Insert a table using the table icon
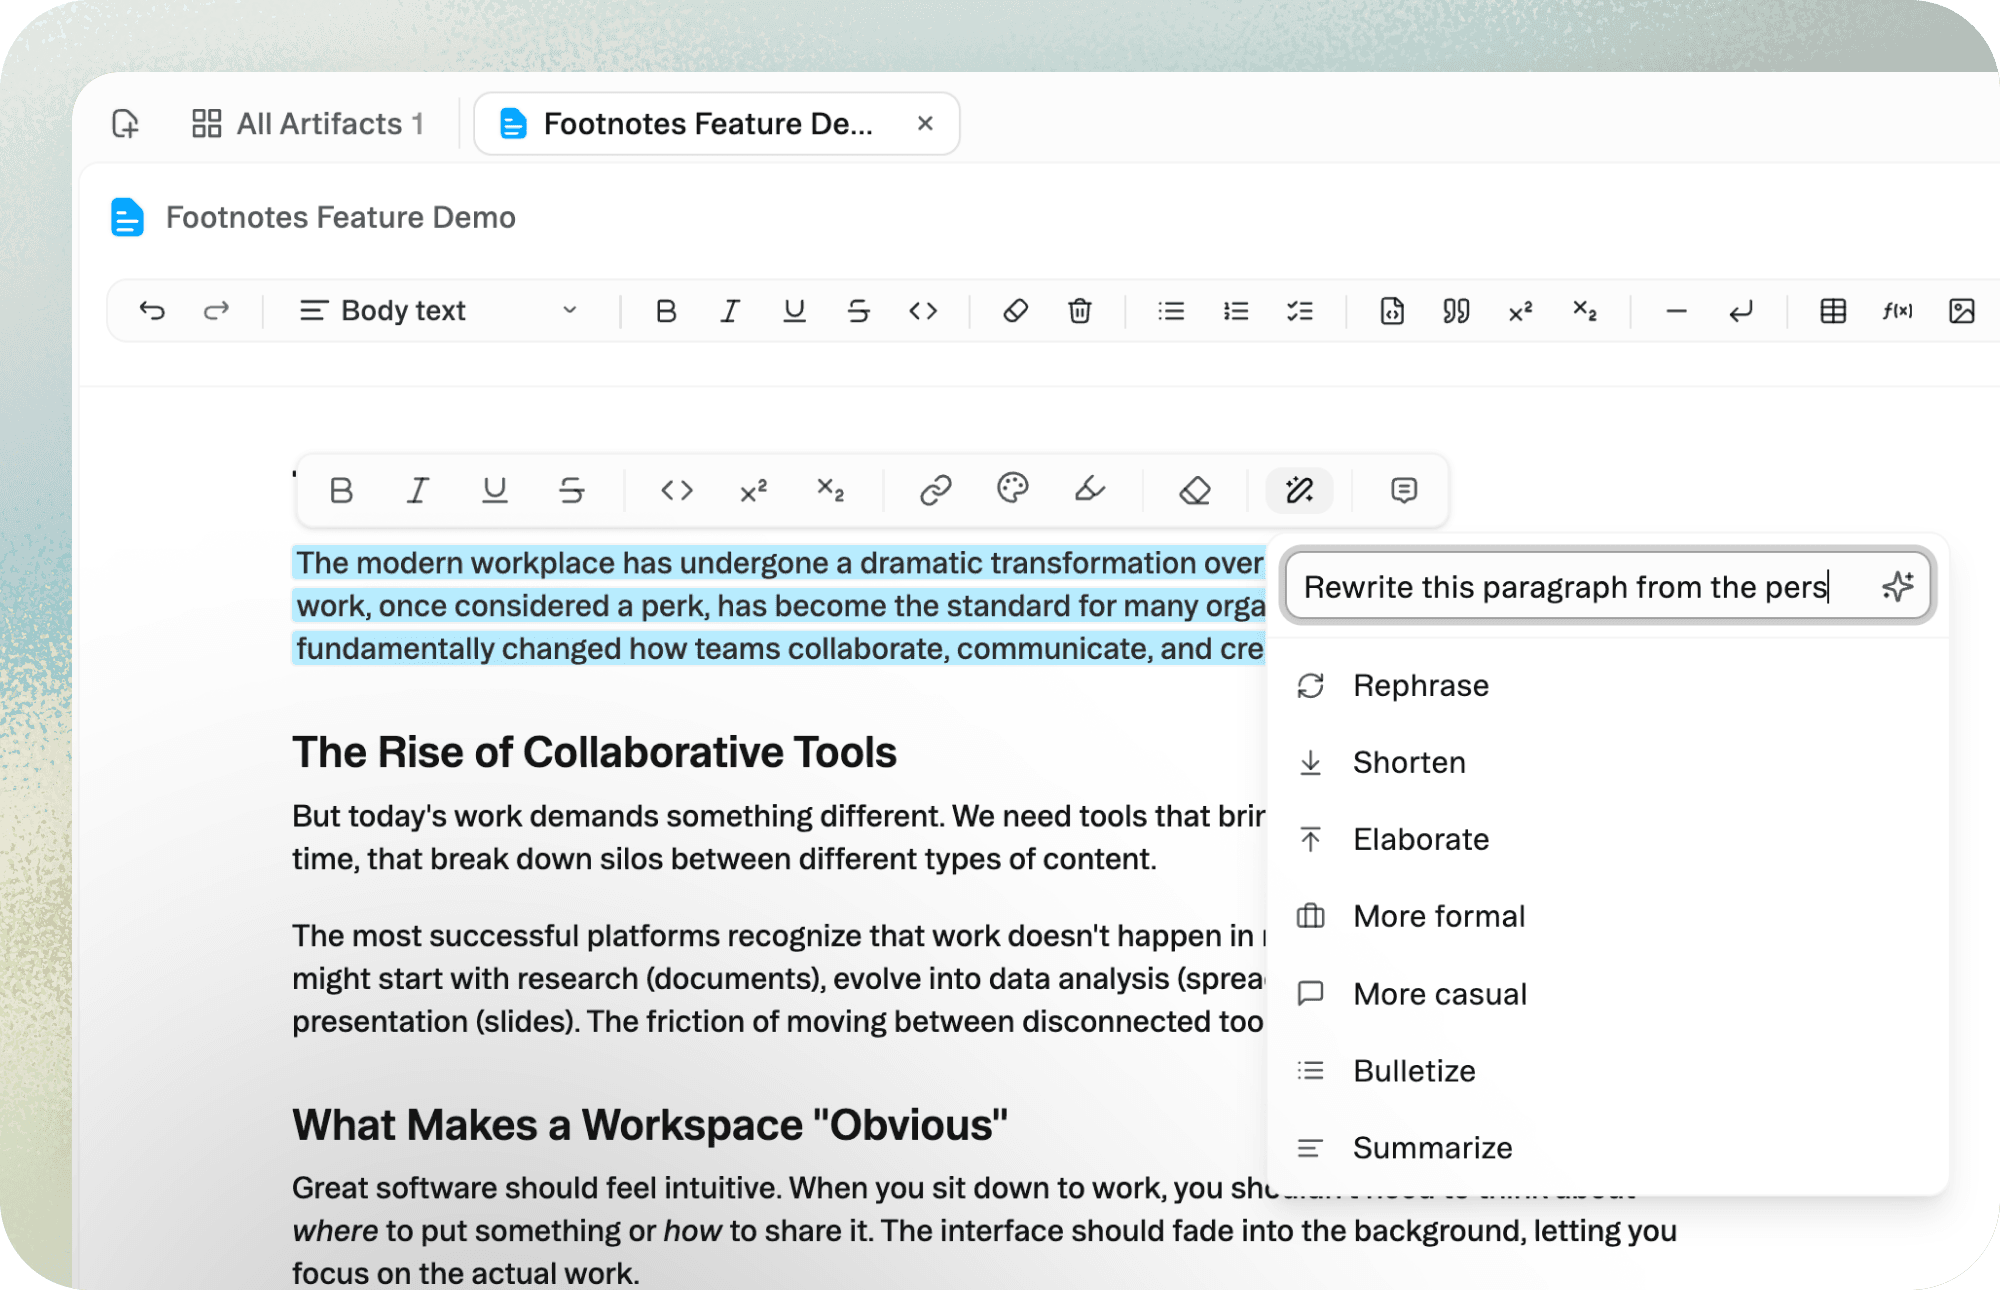This screenshot has height=1290, width=2000. point(1832,311)
